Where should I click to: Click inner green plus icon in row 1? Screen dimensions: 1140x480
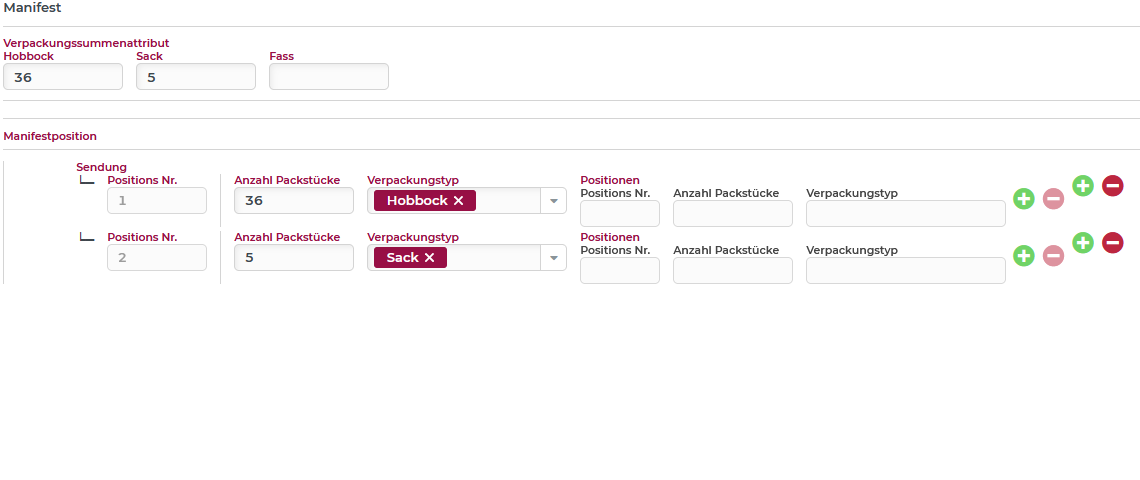click(1023, 199)
